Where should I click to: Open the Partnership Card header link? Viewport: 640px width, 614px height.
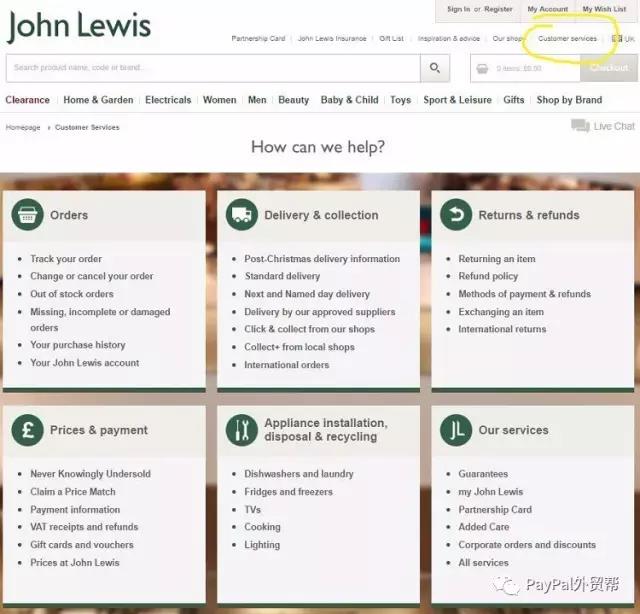258,38
